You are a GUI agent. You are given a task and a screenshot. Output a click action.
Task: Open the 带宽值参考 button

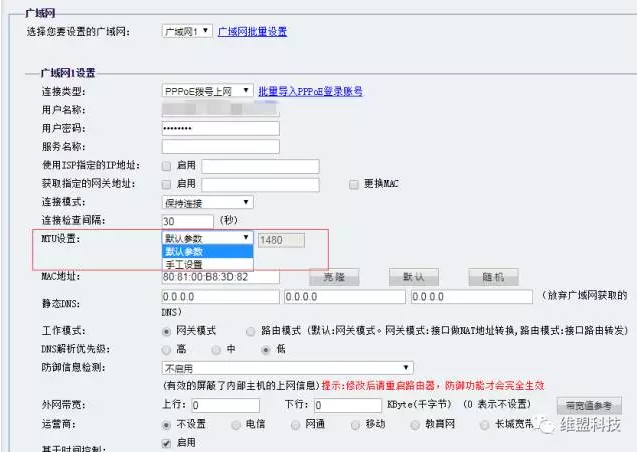589,405
